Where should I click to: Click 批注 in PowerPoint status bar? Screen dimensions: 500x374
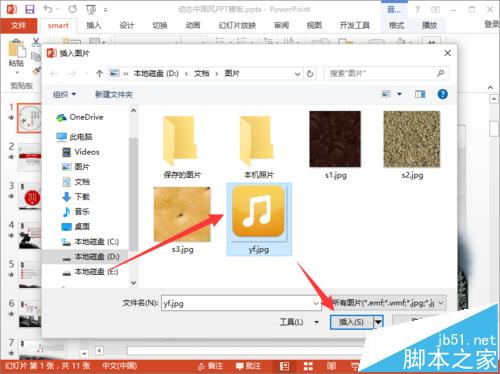(x=248, y=366)
